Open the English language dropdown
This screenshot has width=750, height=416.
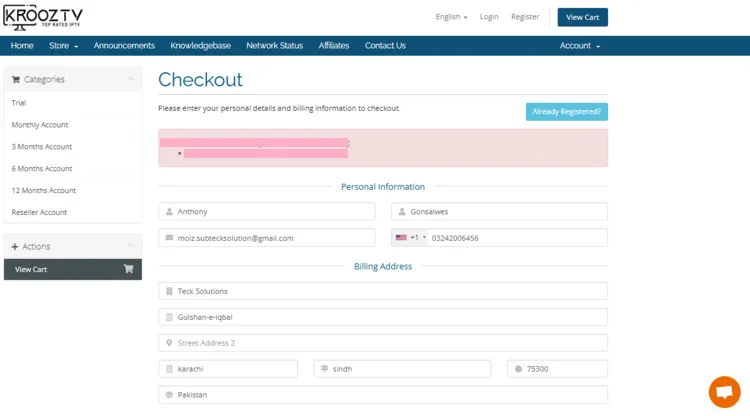[x=451, y=17]
